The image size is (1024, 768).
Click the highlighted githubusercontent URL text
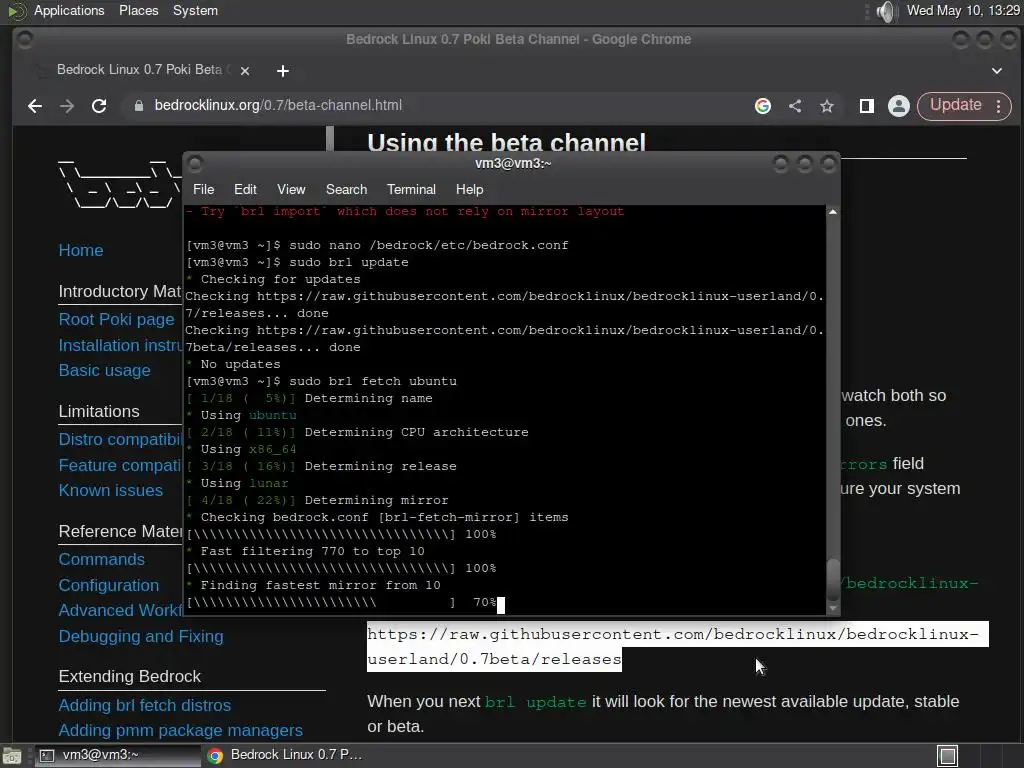point(678,647)
